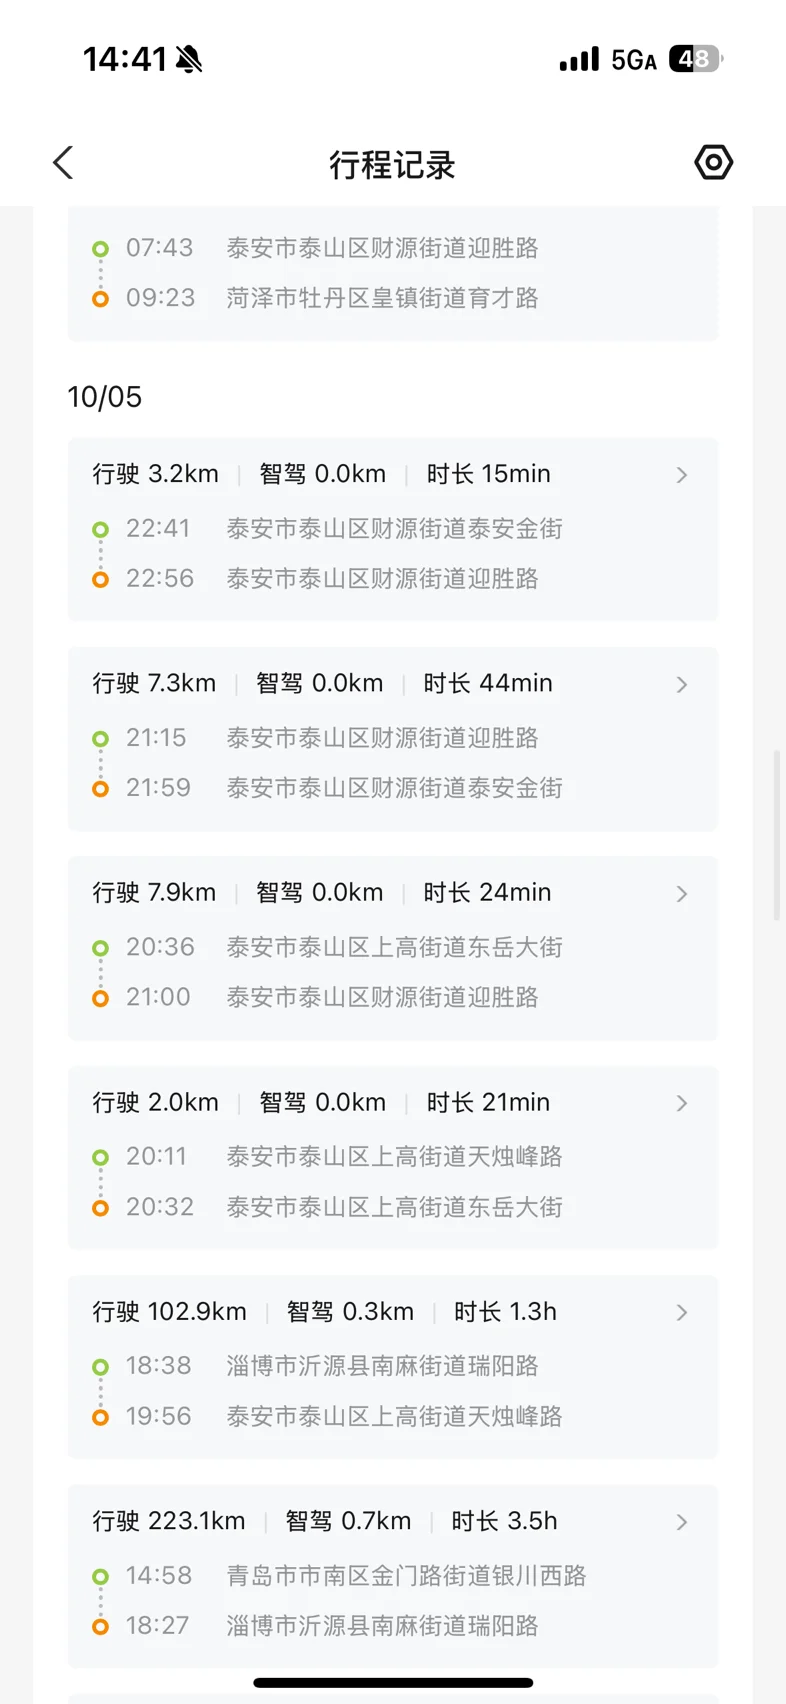The height and width of the screenshot is (1704, 786).
Task: Open trip starting 20:11 at 天烛峰路
Action: tap(393, 1157)
